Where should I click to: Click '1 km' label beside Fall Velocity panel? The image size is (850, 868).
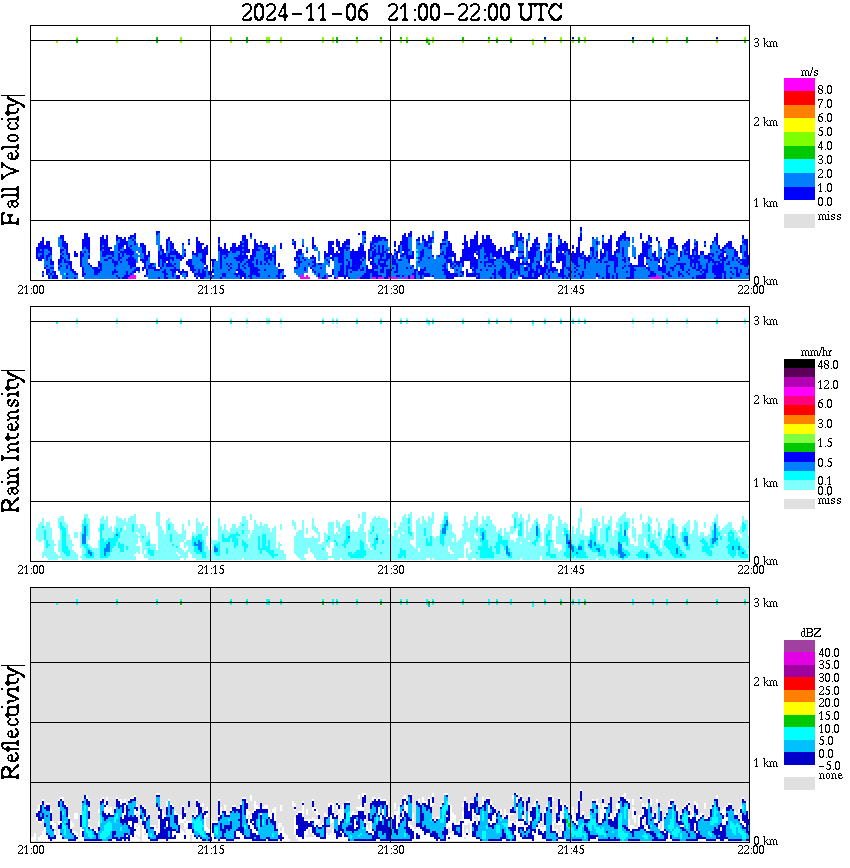[765, 203]
